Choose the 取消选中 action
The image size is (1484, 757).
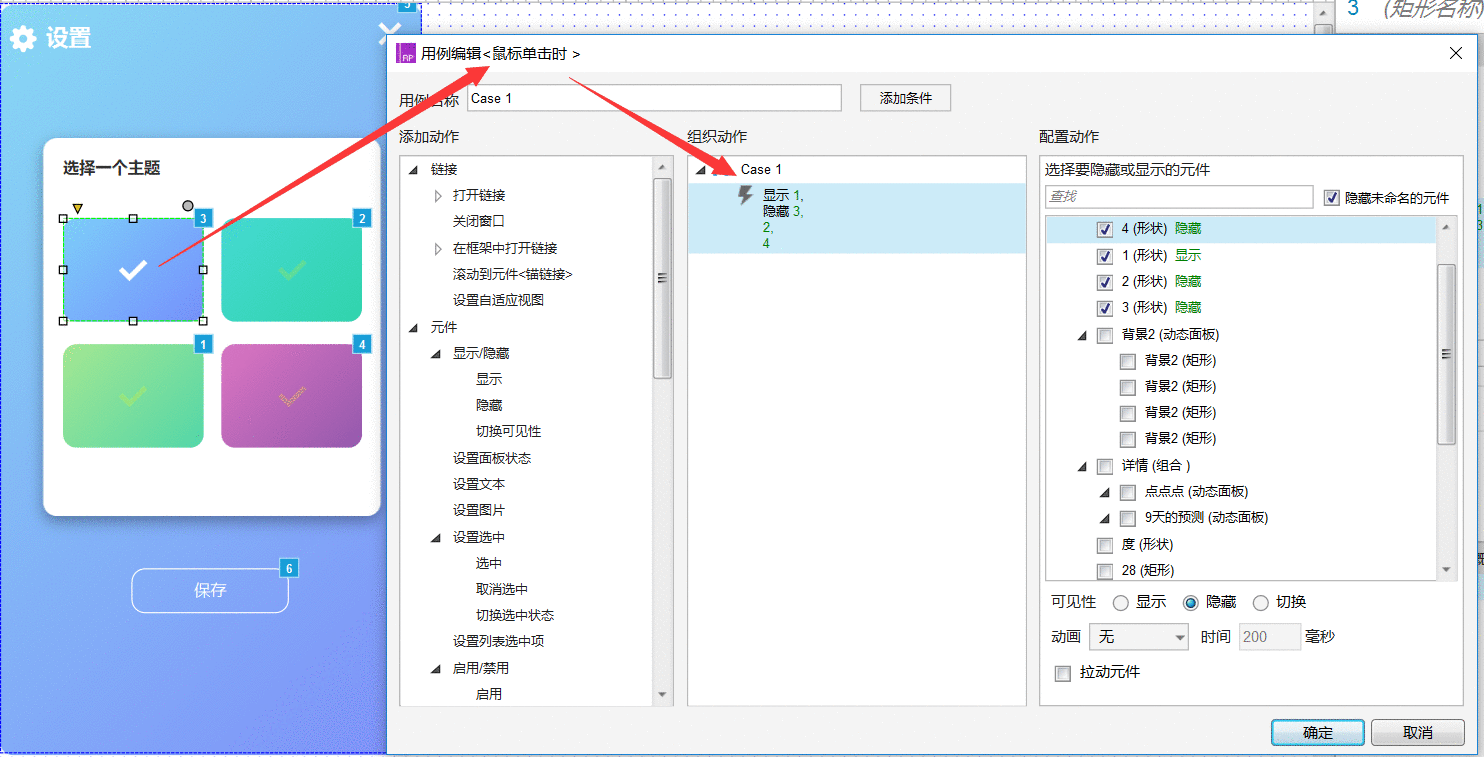(502, 589)
